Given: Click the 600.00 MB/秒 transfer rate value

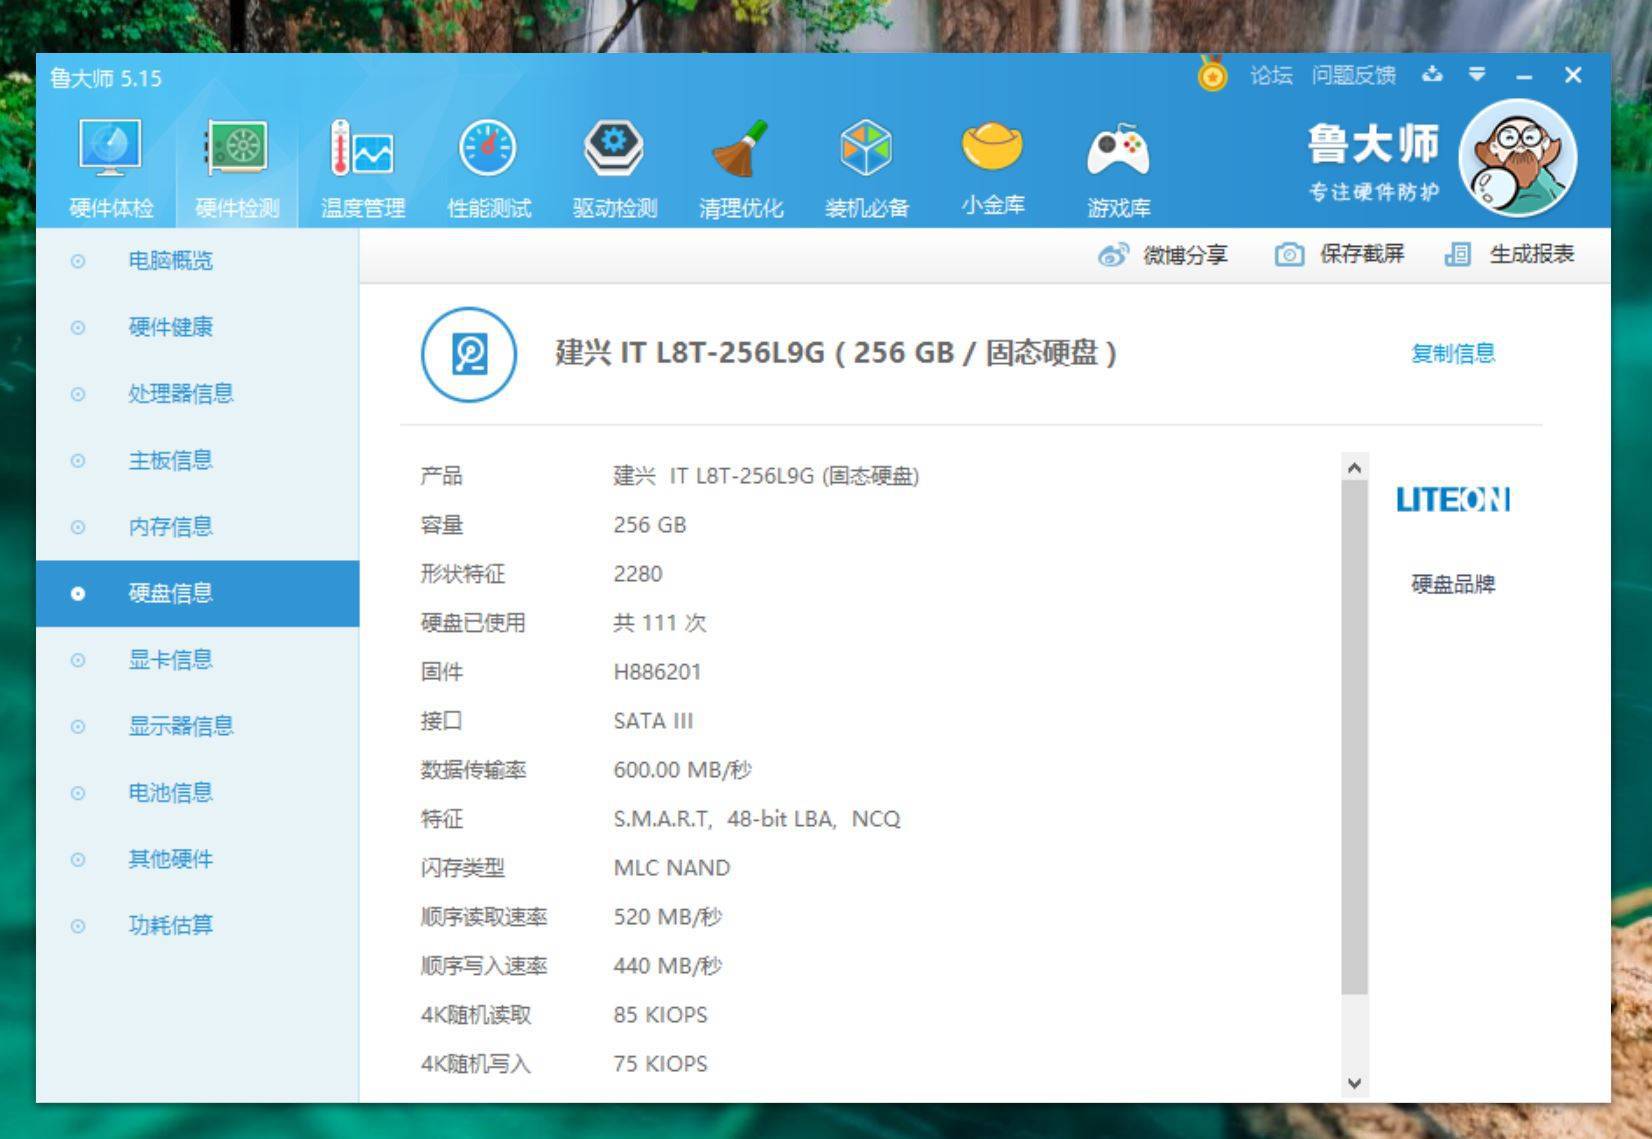Looking at the screenshot, I should 682,770.
